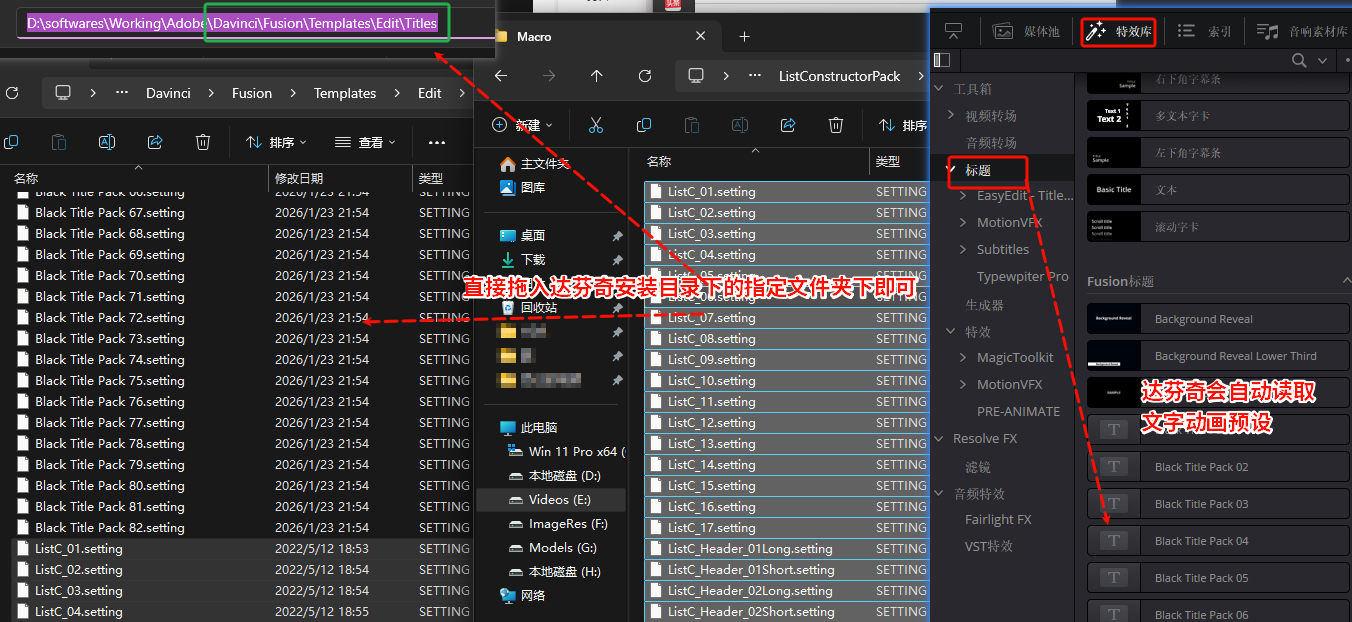The width and height of the screenshot is (1352, 622).
Task: Choose the 多文本字卡 title preset
Action: (x=1218, y=116)
